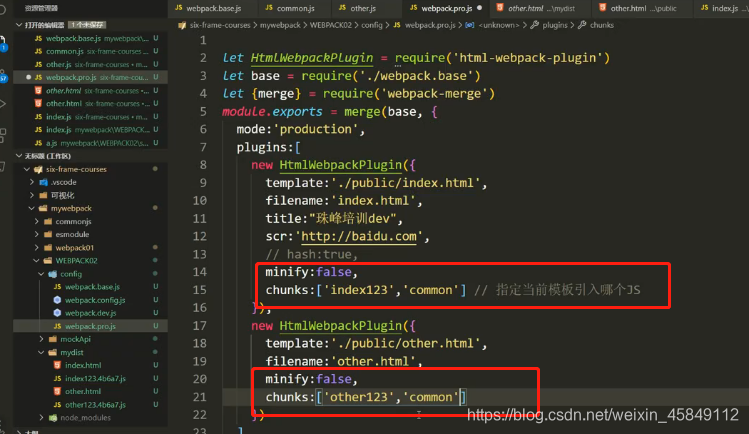Collapse the mywebpack folder

point(32,208)
